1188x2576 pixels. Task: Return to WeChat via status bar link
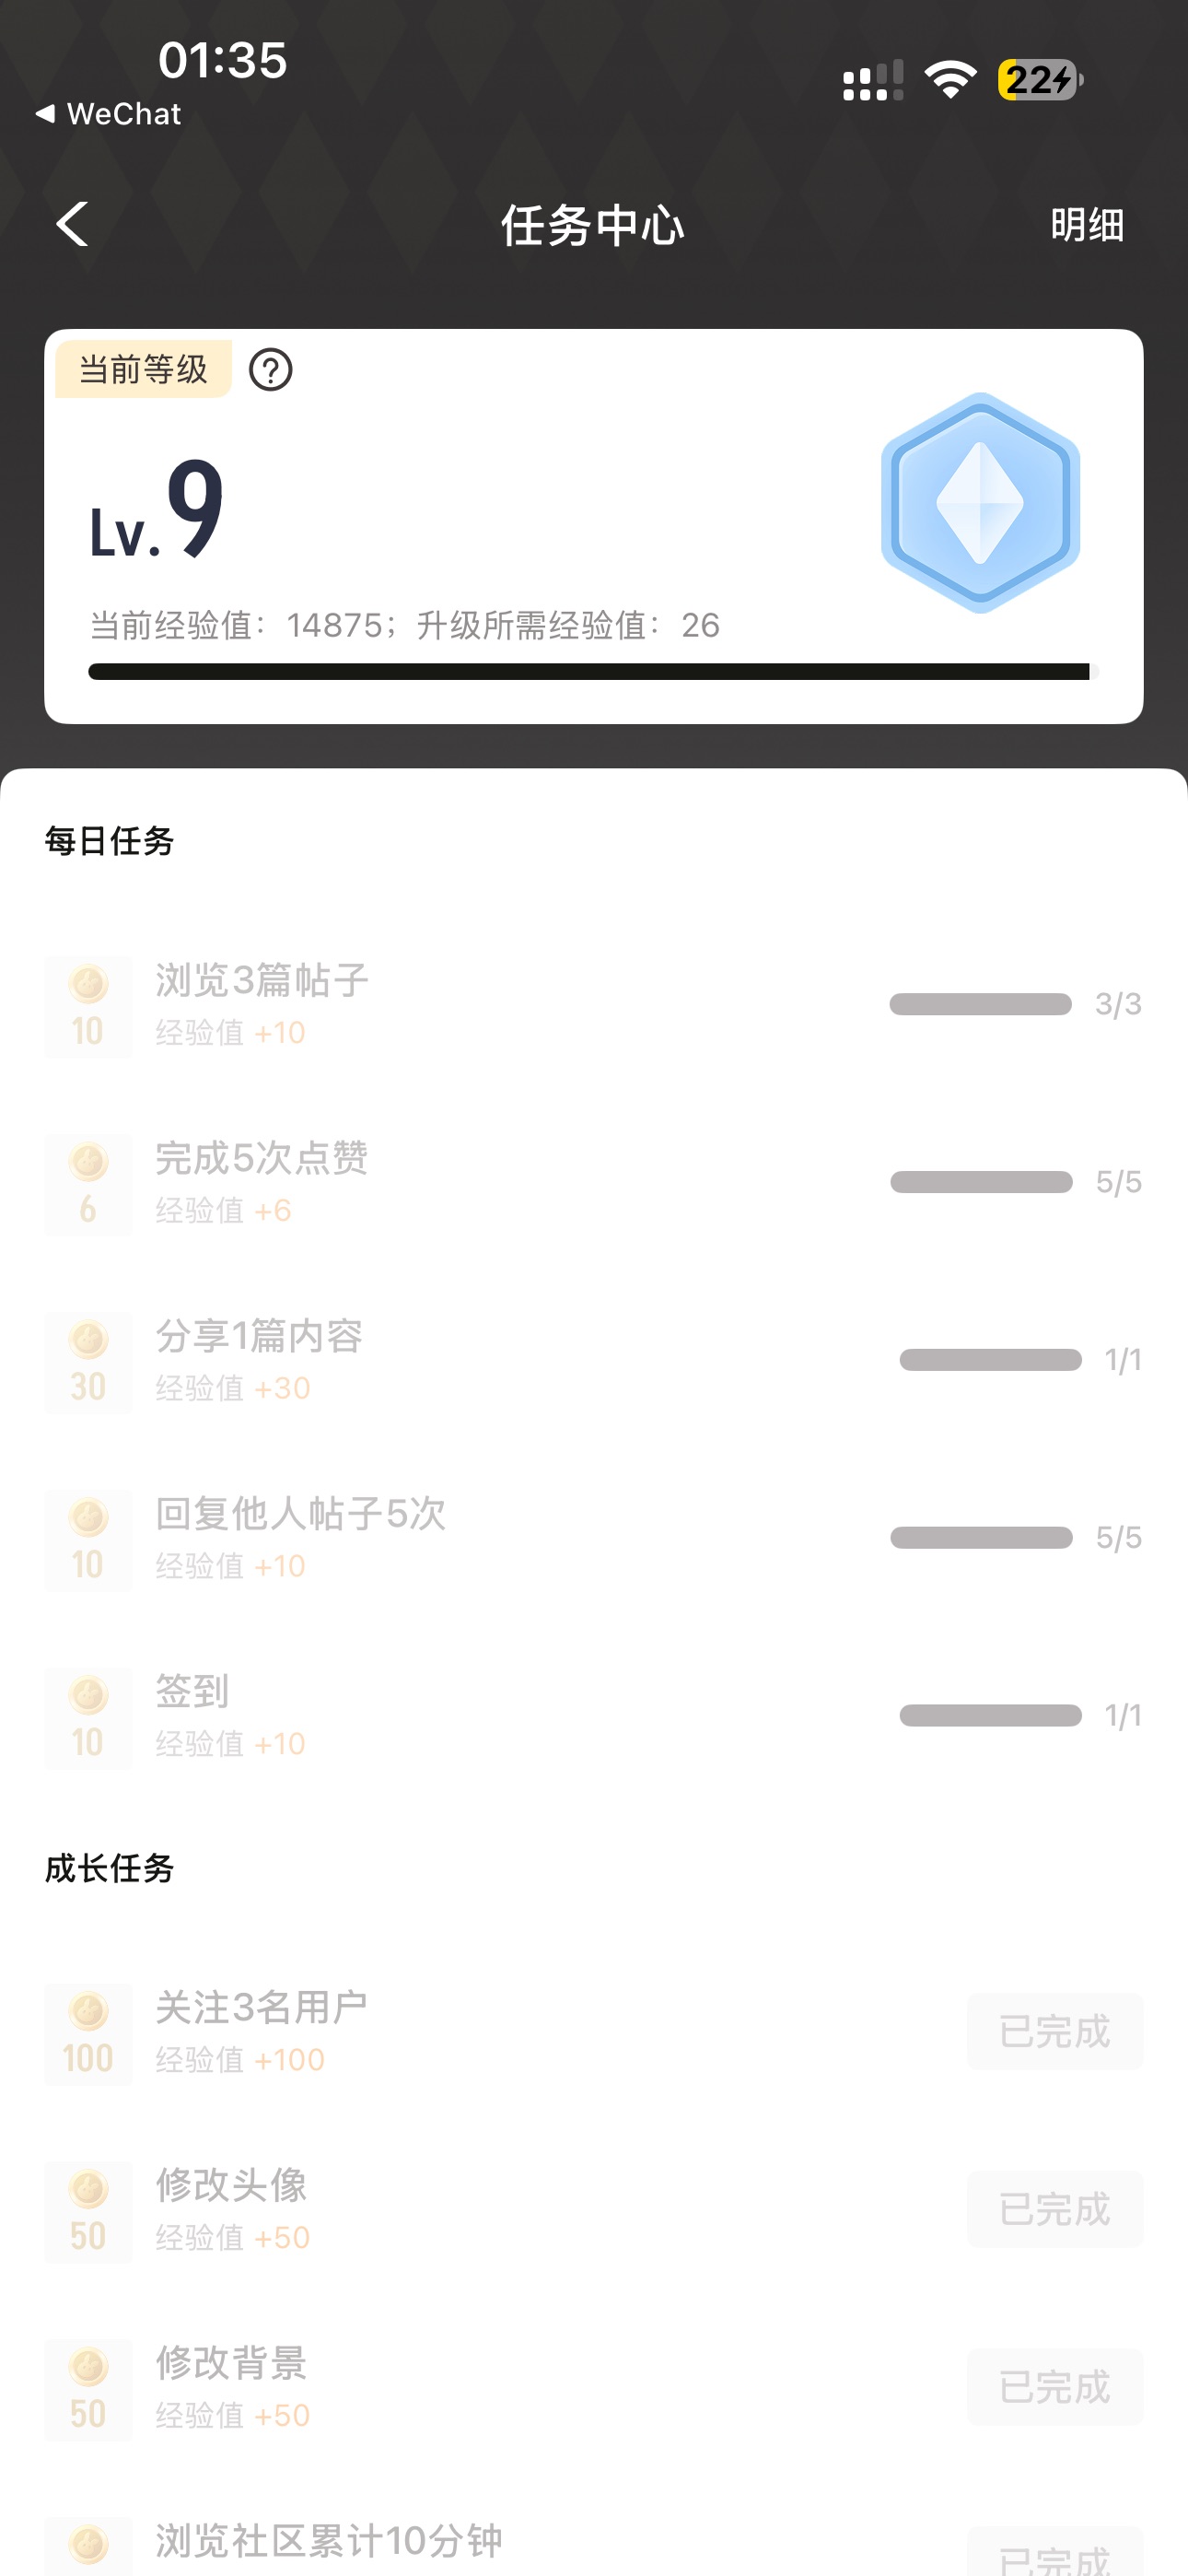coord(108,114)
